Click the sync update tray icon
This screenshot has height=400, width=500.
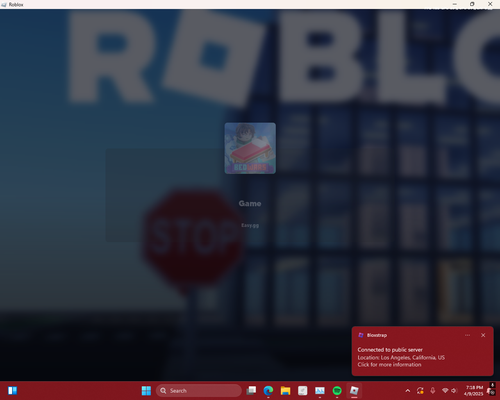[420, 391]
